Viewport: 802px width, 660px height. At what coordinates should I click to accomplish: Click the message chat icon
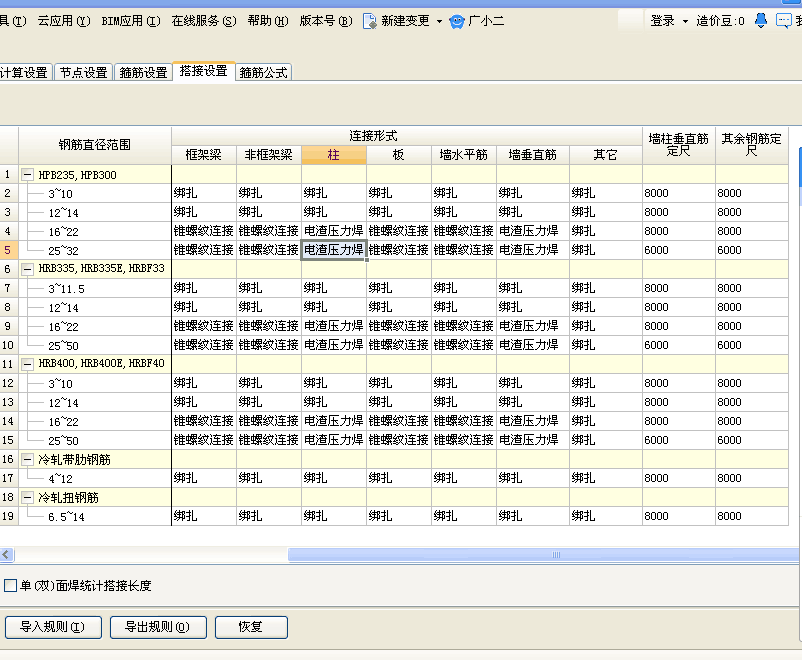pyautogui.click(x=783, y=21)
